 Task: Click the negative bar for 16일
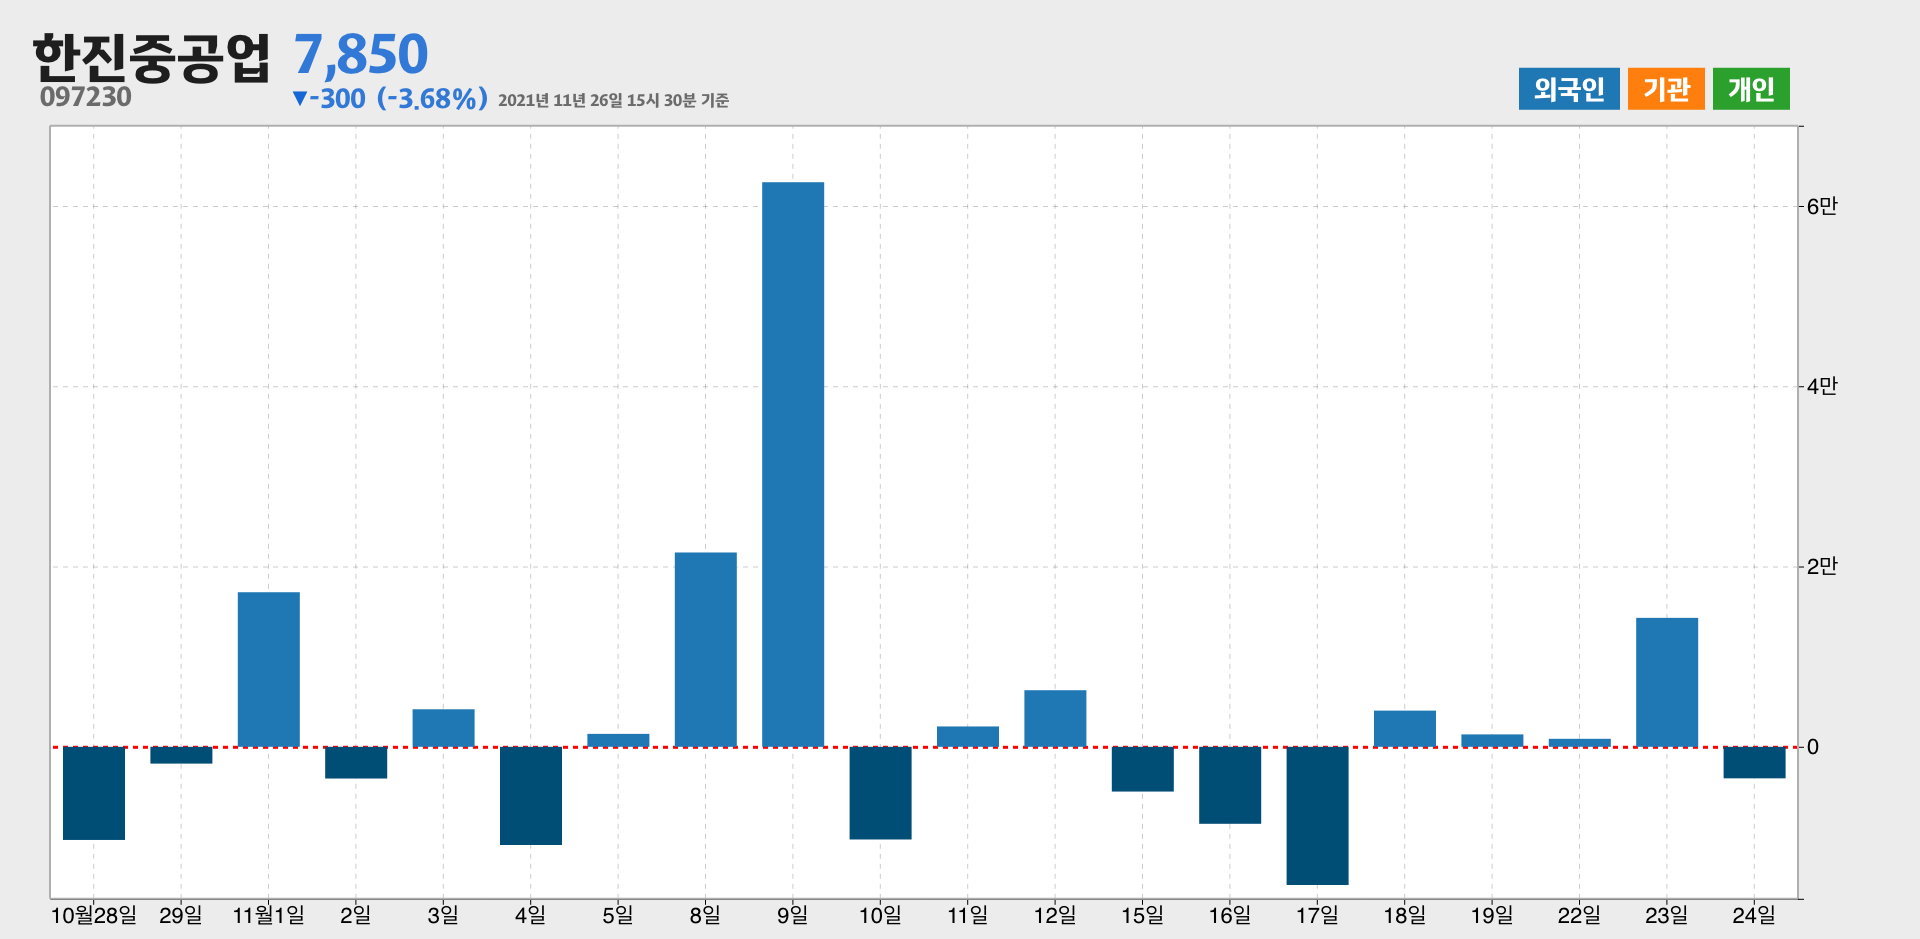tap(1230, 785)
